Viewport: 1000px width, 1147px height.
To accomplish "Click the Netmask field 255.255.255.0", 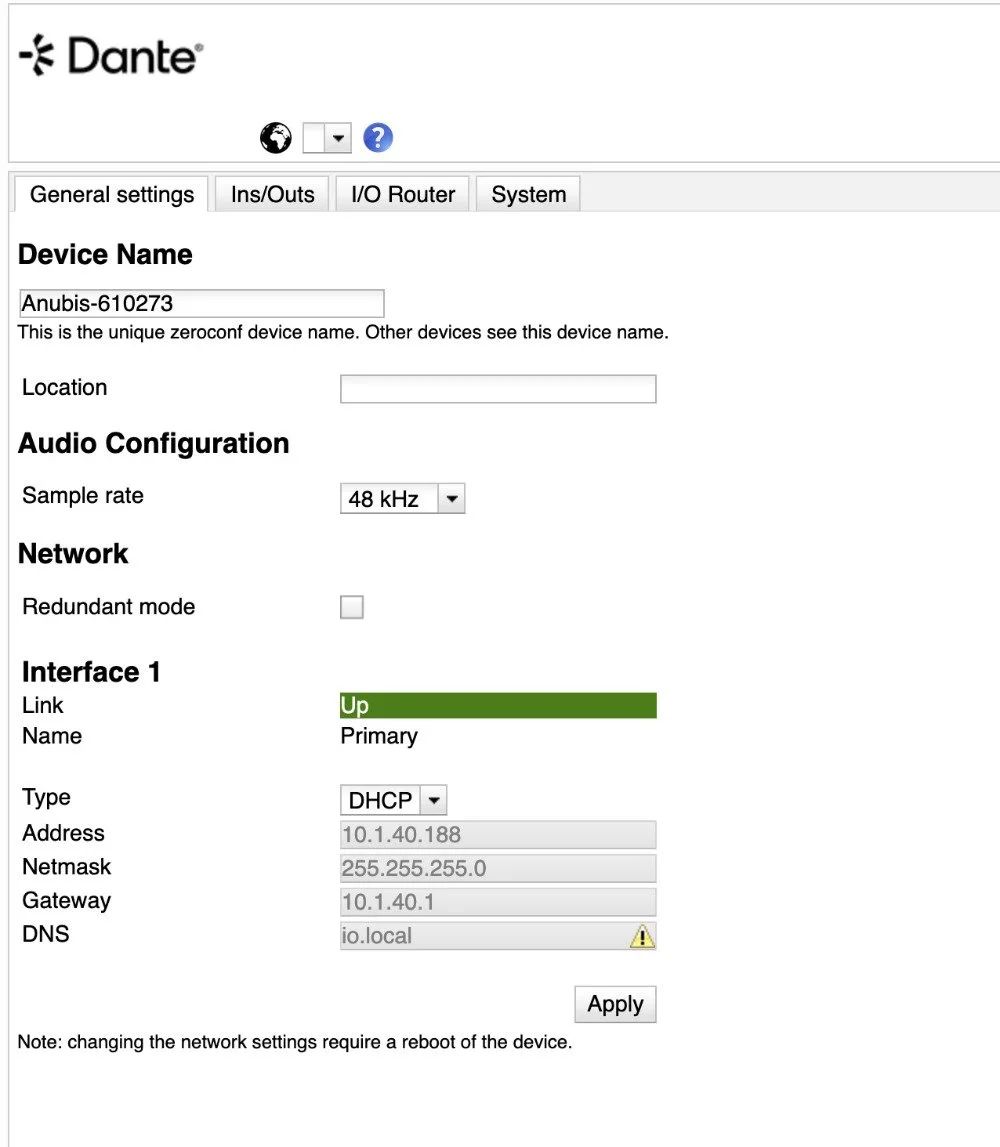I will [498, 868].
